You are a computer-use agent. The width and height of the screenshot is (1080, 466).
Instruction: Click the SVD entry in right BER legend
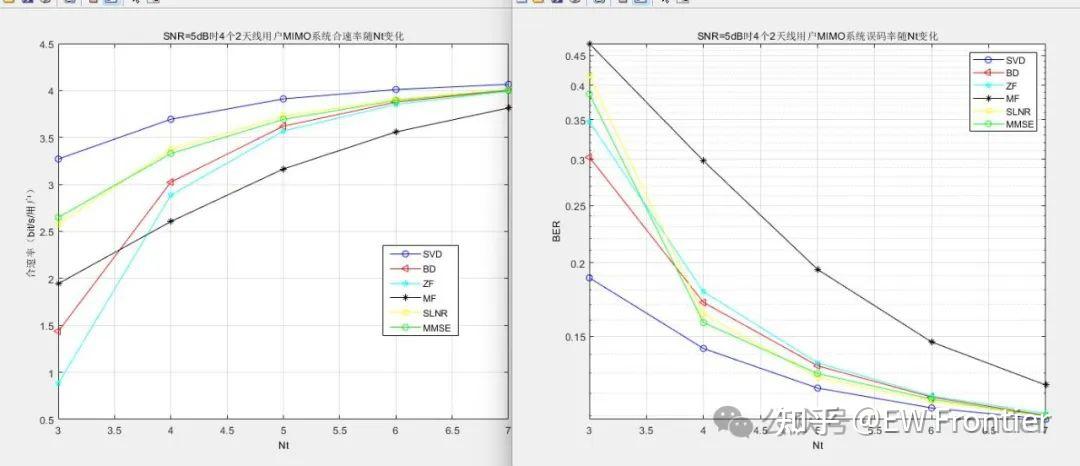pyautogui.click(x=1005, y=60)
